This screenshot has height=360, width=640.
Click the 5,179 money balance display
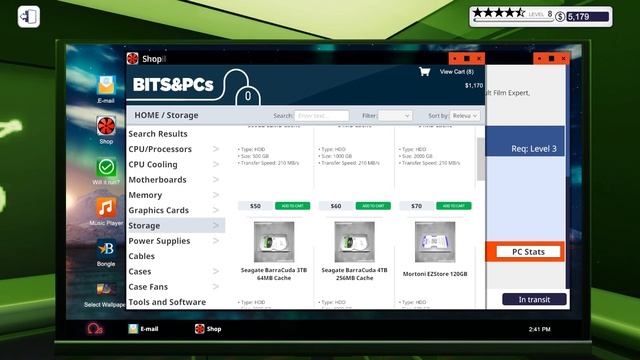588,17
